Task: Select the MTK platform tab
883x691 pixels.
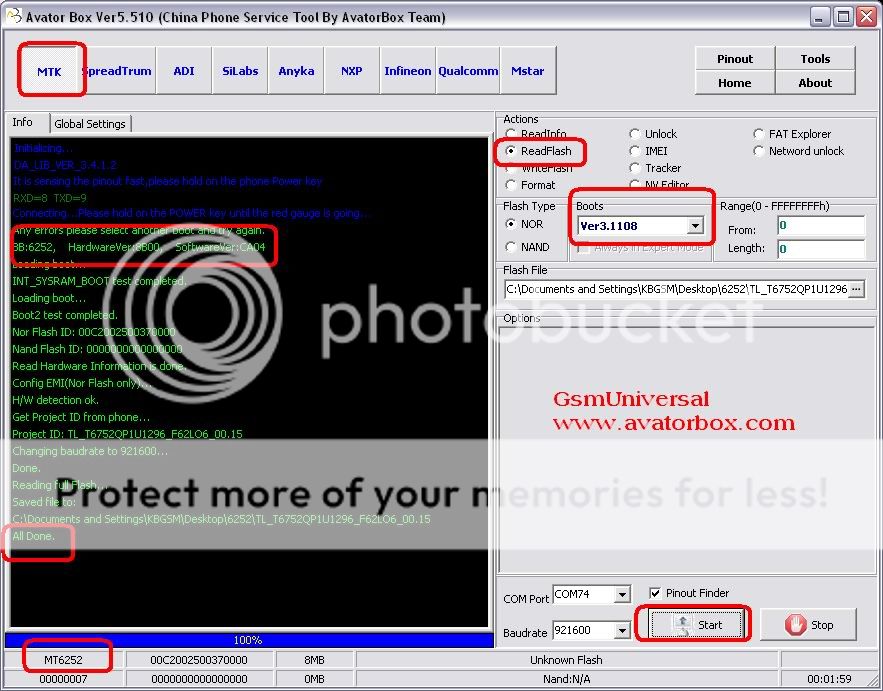Action: point(50,71)
